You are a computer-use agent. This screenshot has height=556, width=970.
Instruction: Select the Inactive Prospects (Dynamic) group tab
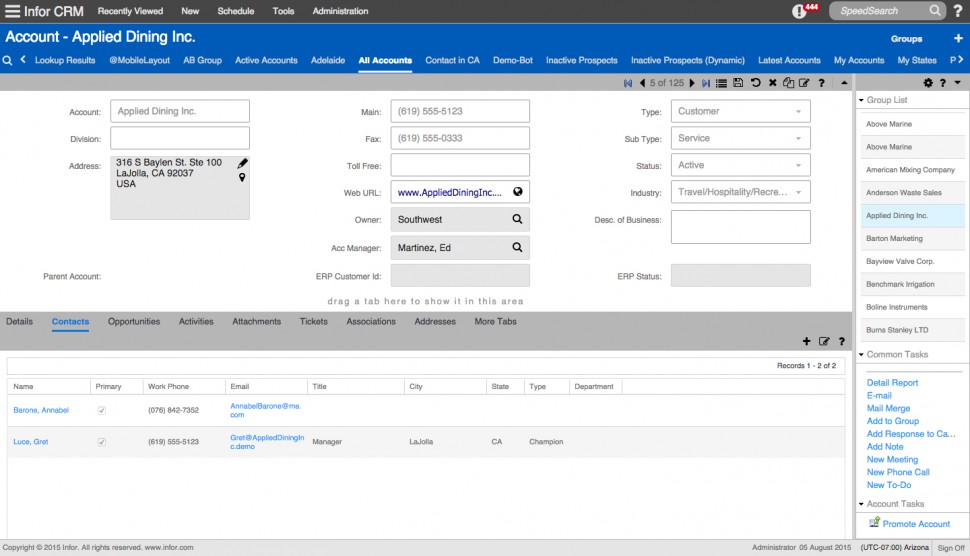click(x=687, y=60)
